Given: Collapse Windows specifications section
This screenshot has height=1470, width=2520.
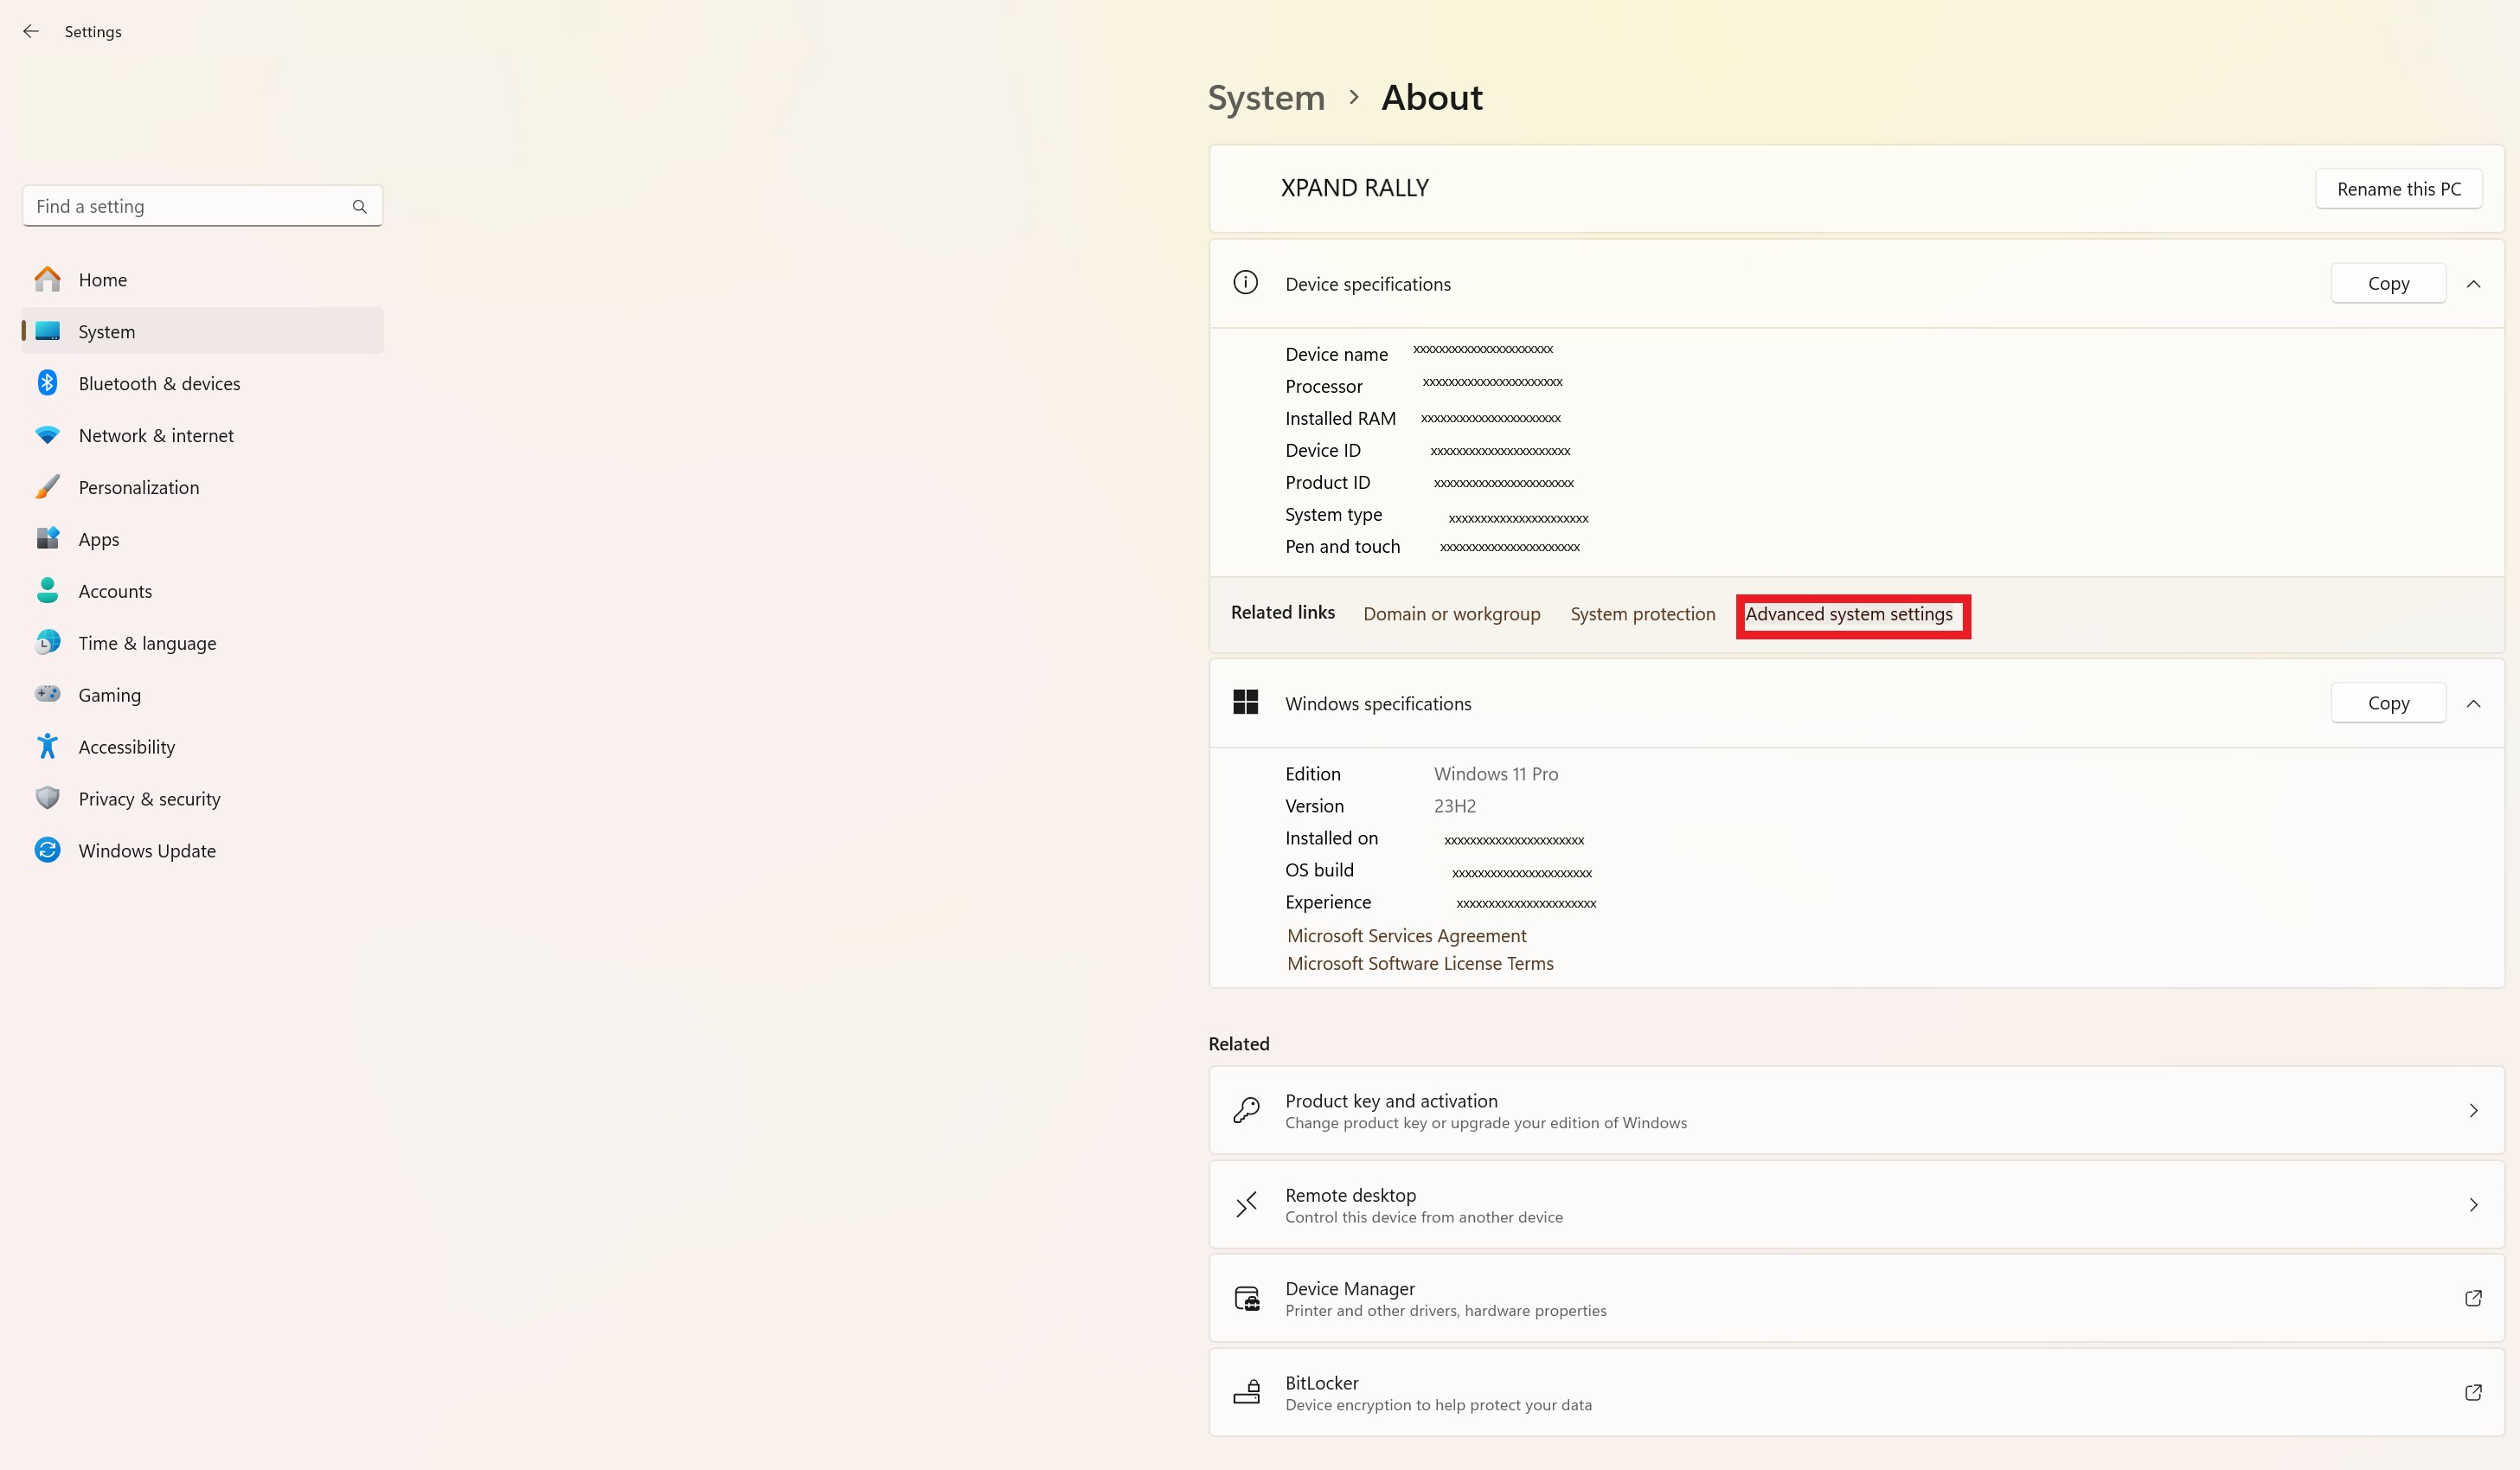Looking at the screenshot, I should point(2473,704).
